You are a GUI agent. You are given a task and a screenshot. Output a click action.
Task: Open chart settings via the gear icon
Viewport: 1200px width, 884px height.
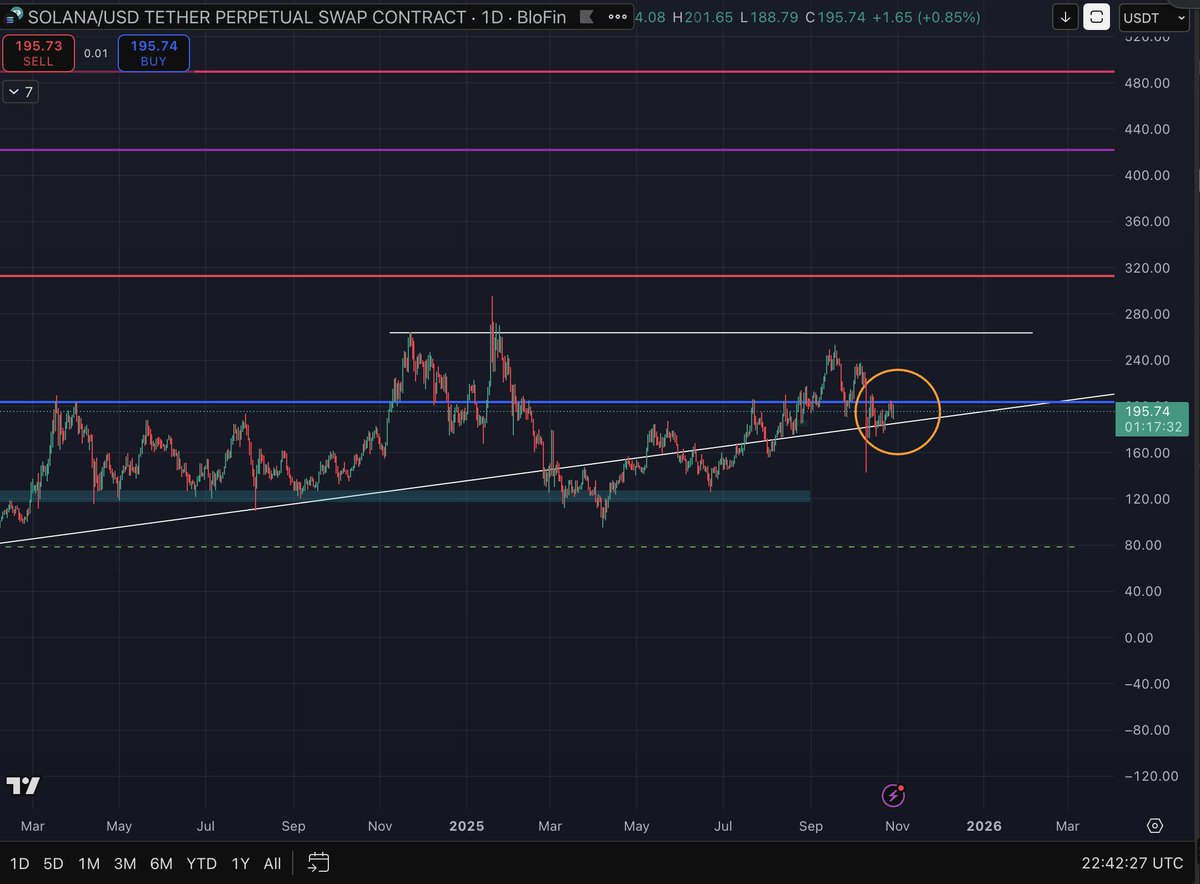(1155, 826)
